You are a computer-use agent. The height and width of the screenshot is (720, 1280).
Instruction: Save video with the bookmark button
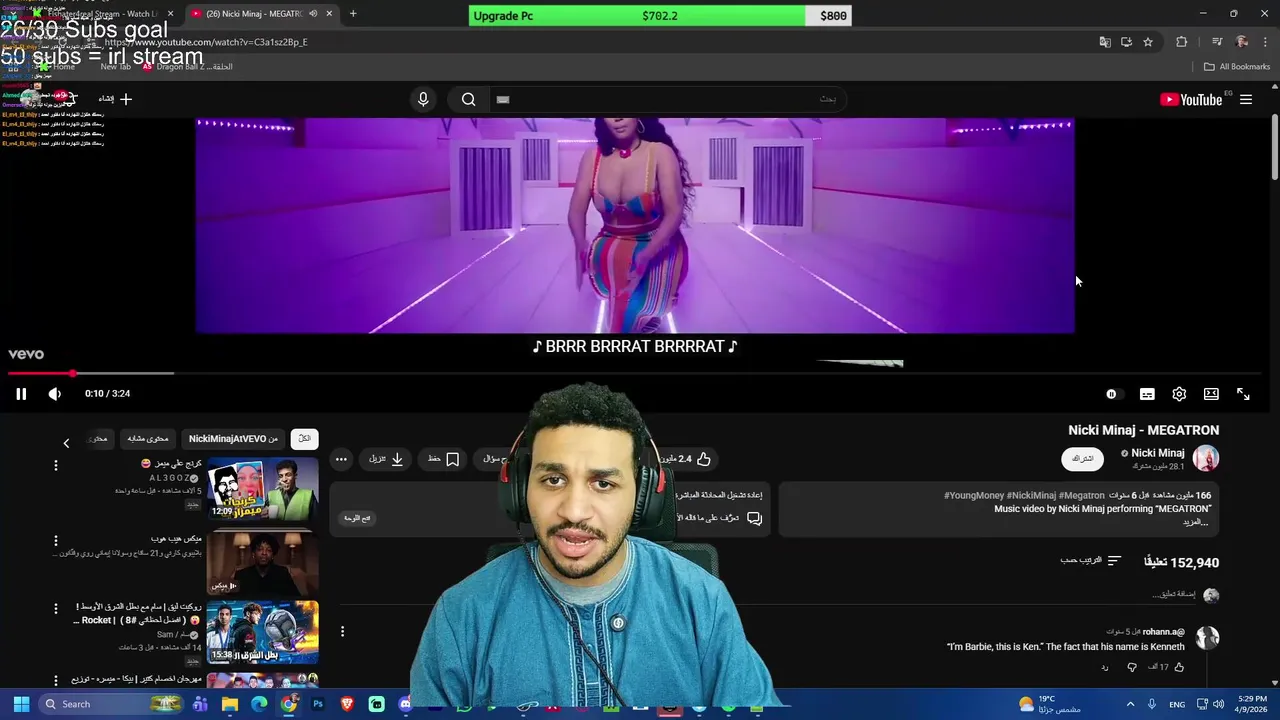(444, 459)
